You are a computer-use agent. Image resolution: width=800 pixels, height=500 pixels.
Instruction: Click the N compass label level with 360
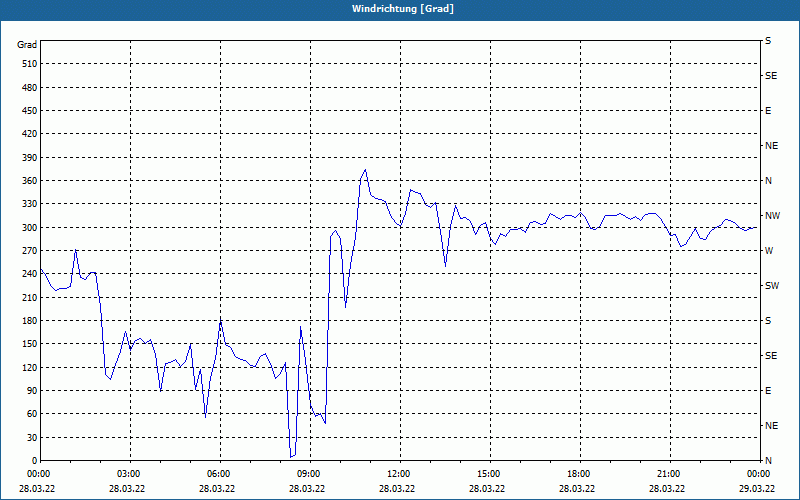(x=768, y=181)
